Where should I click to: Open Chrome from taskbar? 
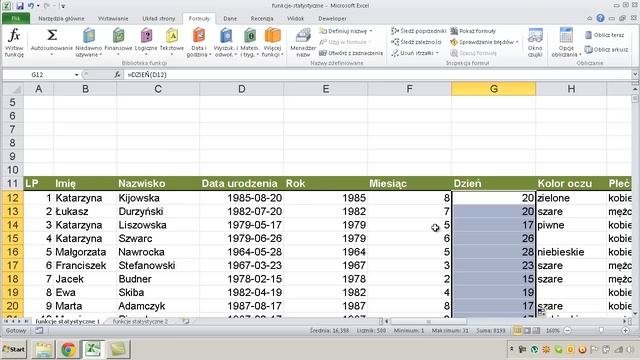[69, 349]
